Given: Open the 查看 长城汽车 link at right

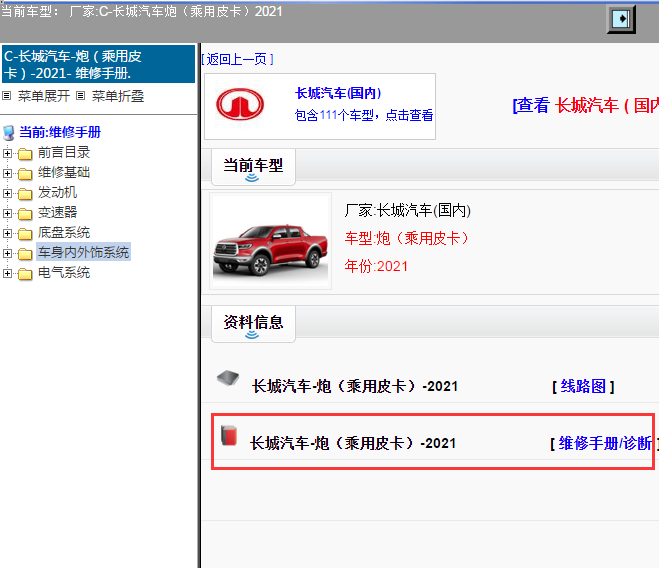Looking at the screenshot, I should pyautogui.click(x=585, y=105).
